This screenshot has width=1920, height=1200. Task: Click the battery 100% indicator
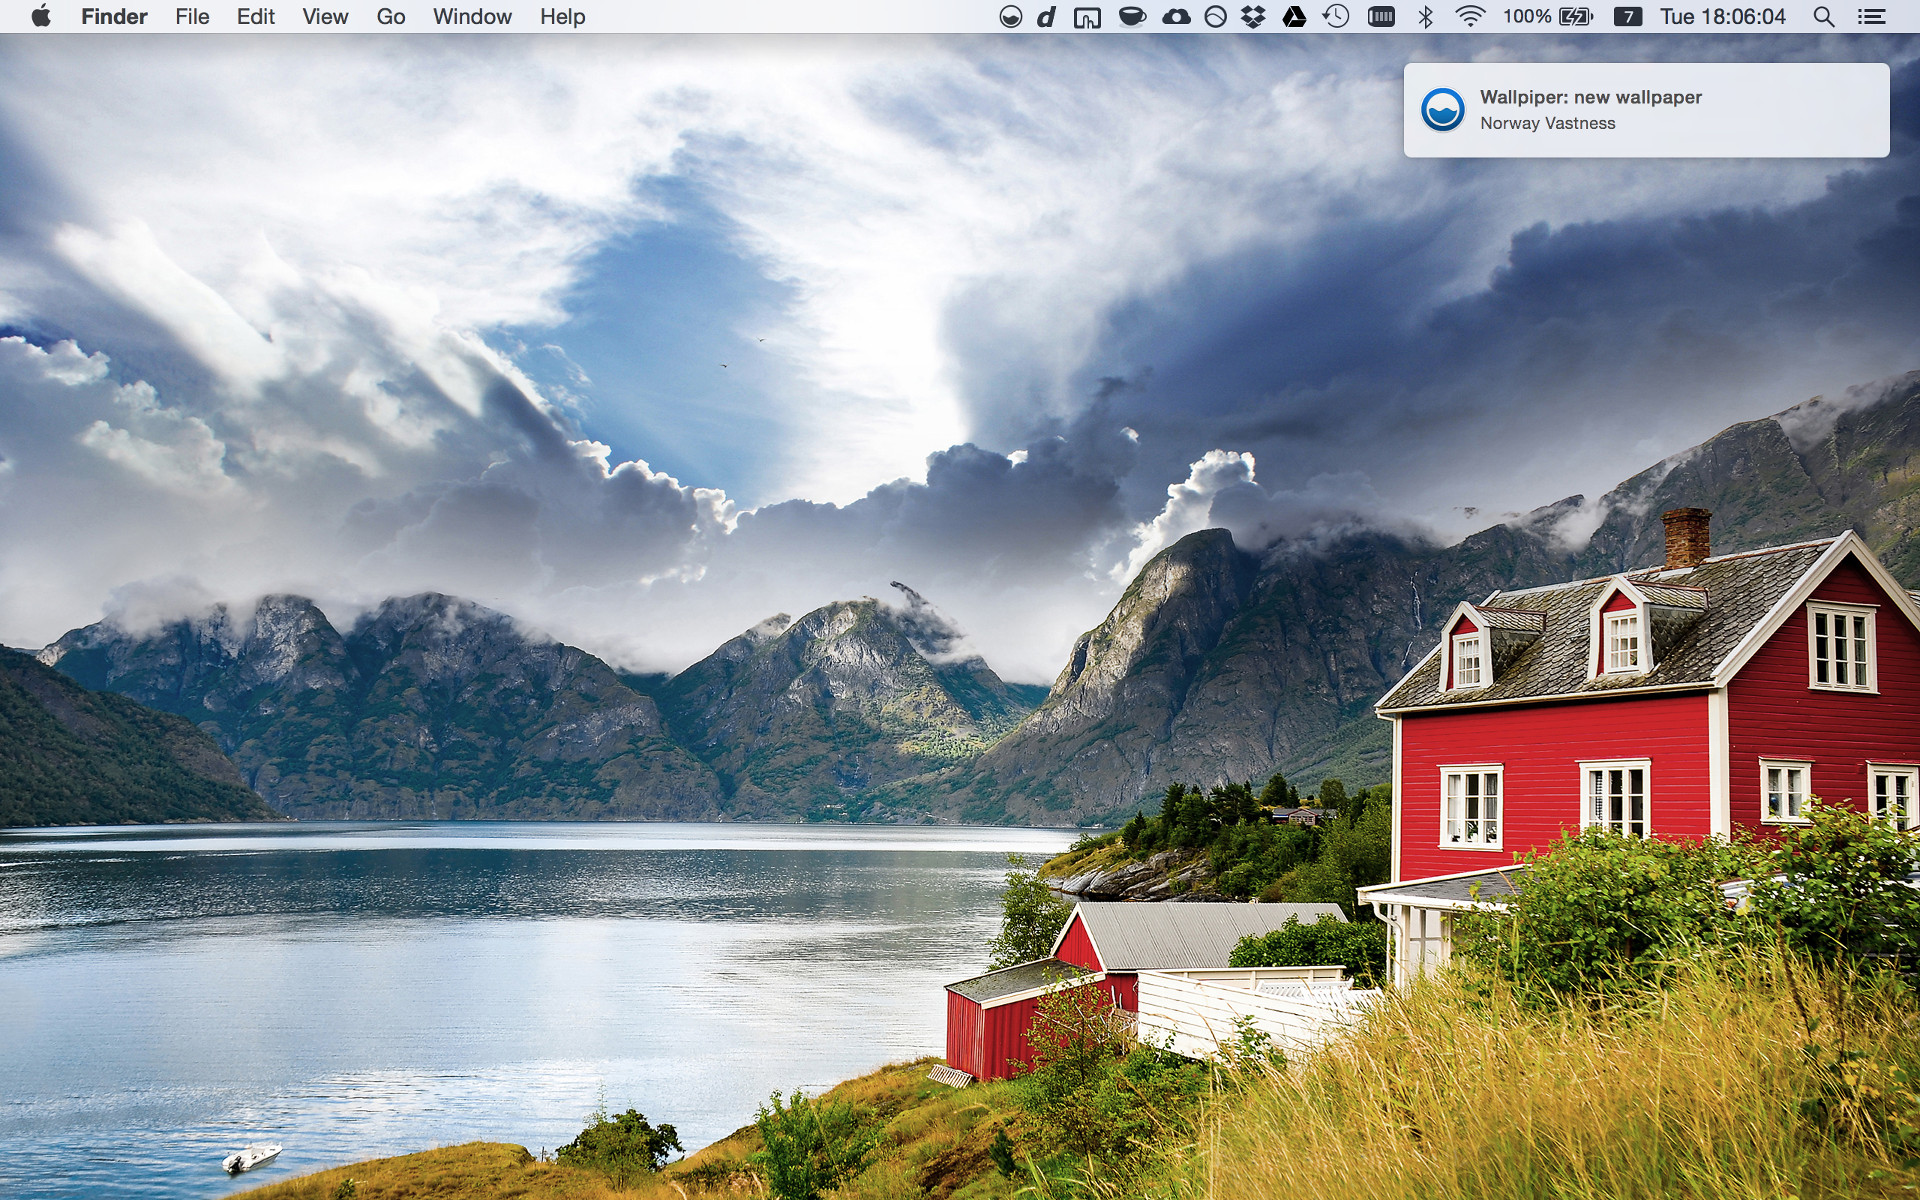pyautogui.click(x=1548, y=17)
